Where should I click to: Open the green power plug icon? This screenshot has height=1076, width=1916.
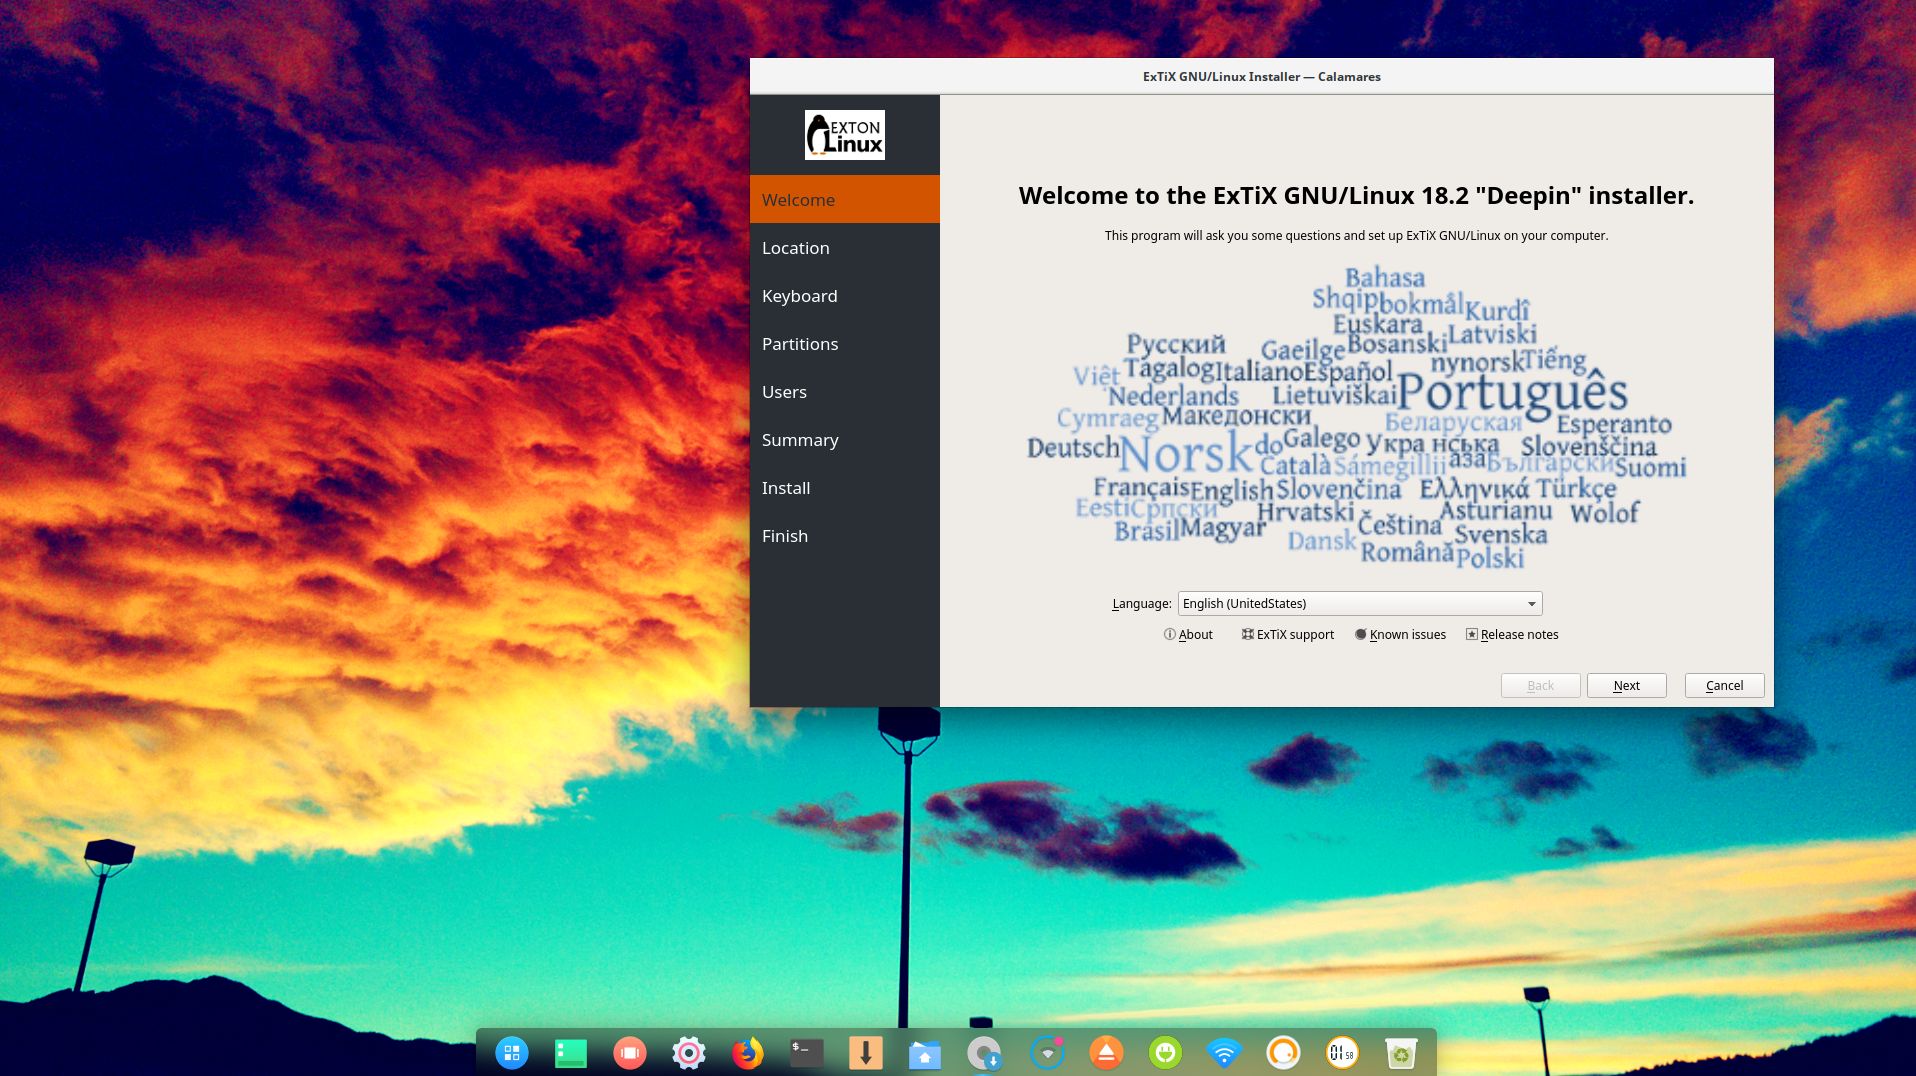pos(1165,1052)
